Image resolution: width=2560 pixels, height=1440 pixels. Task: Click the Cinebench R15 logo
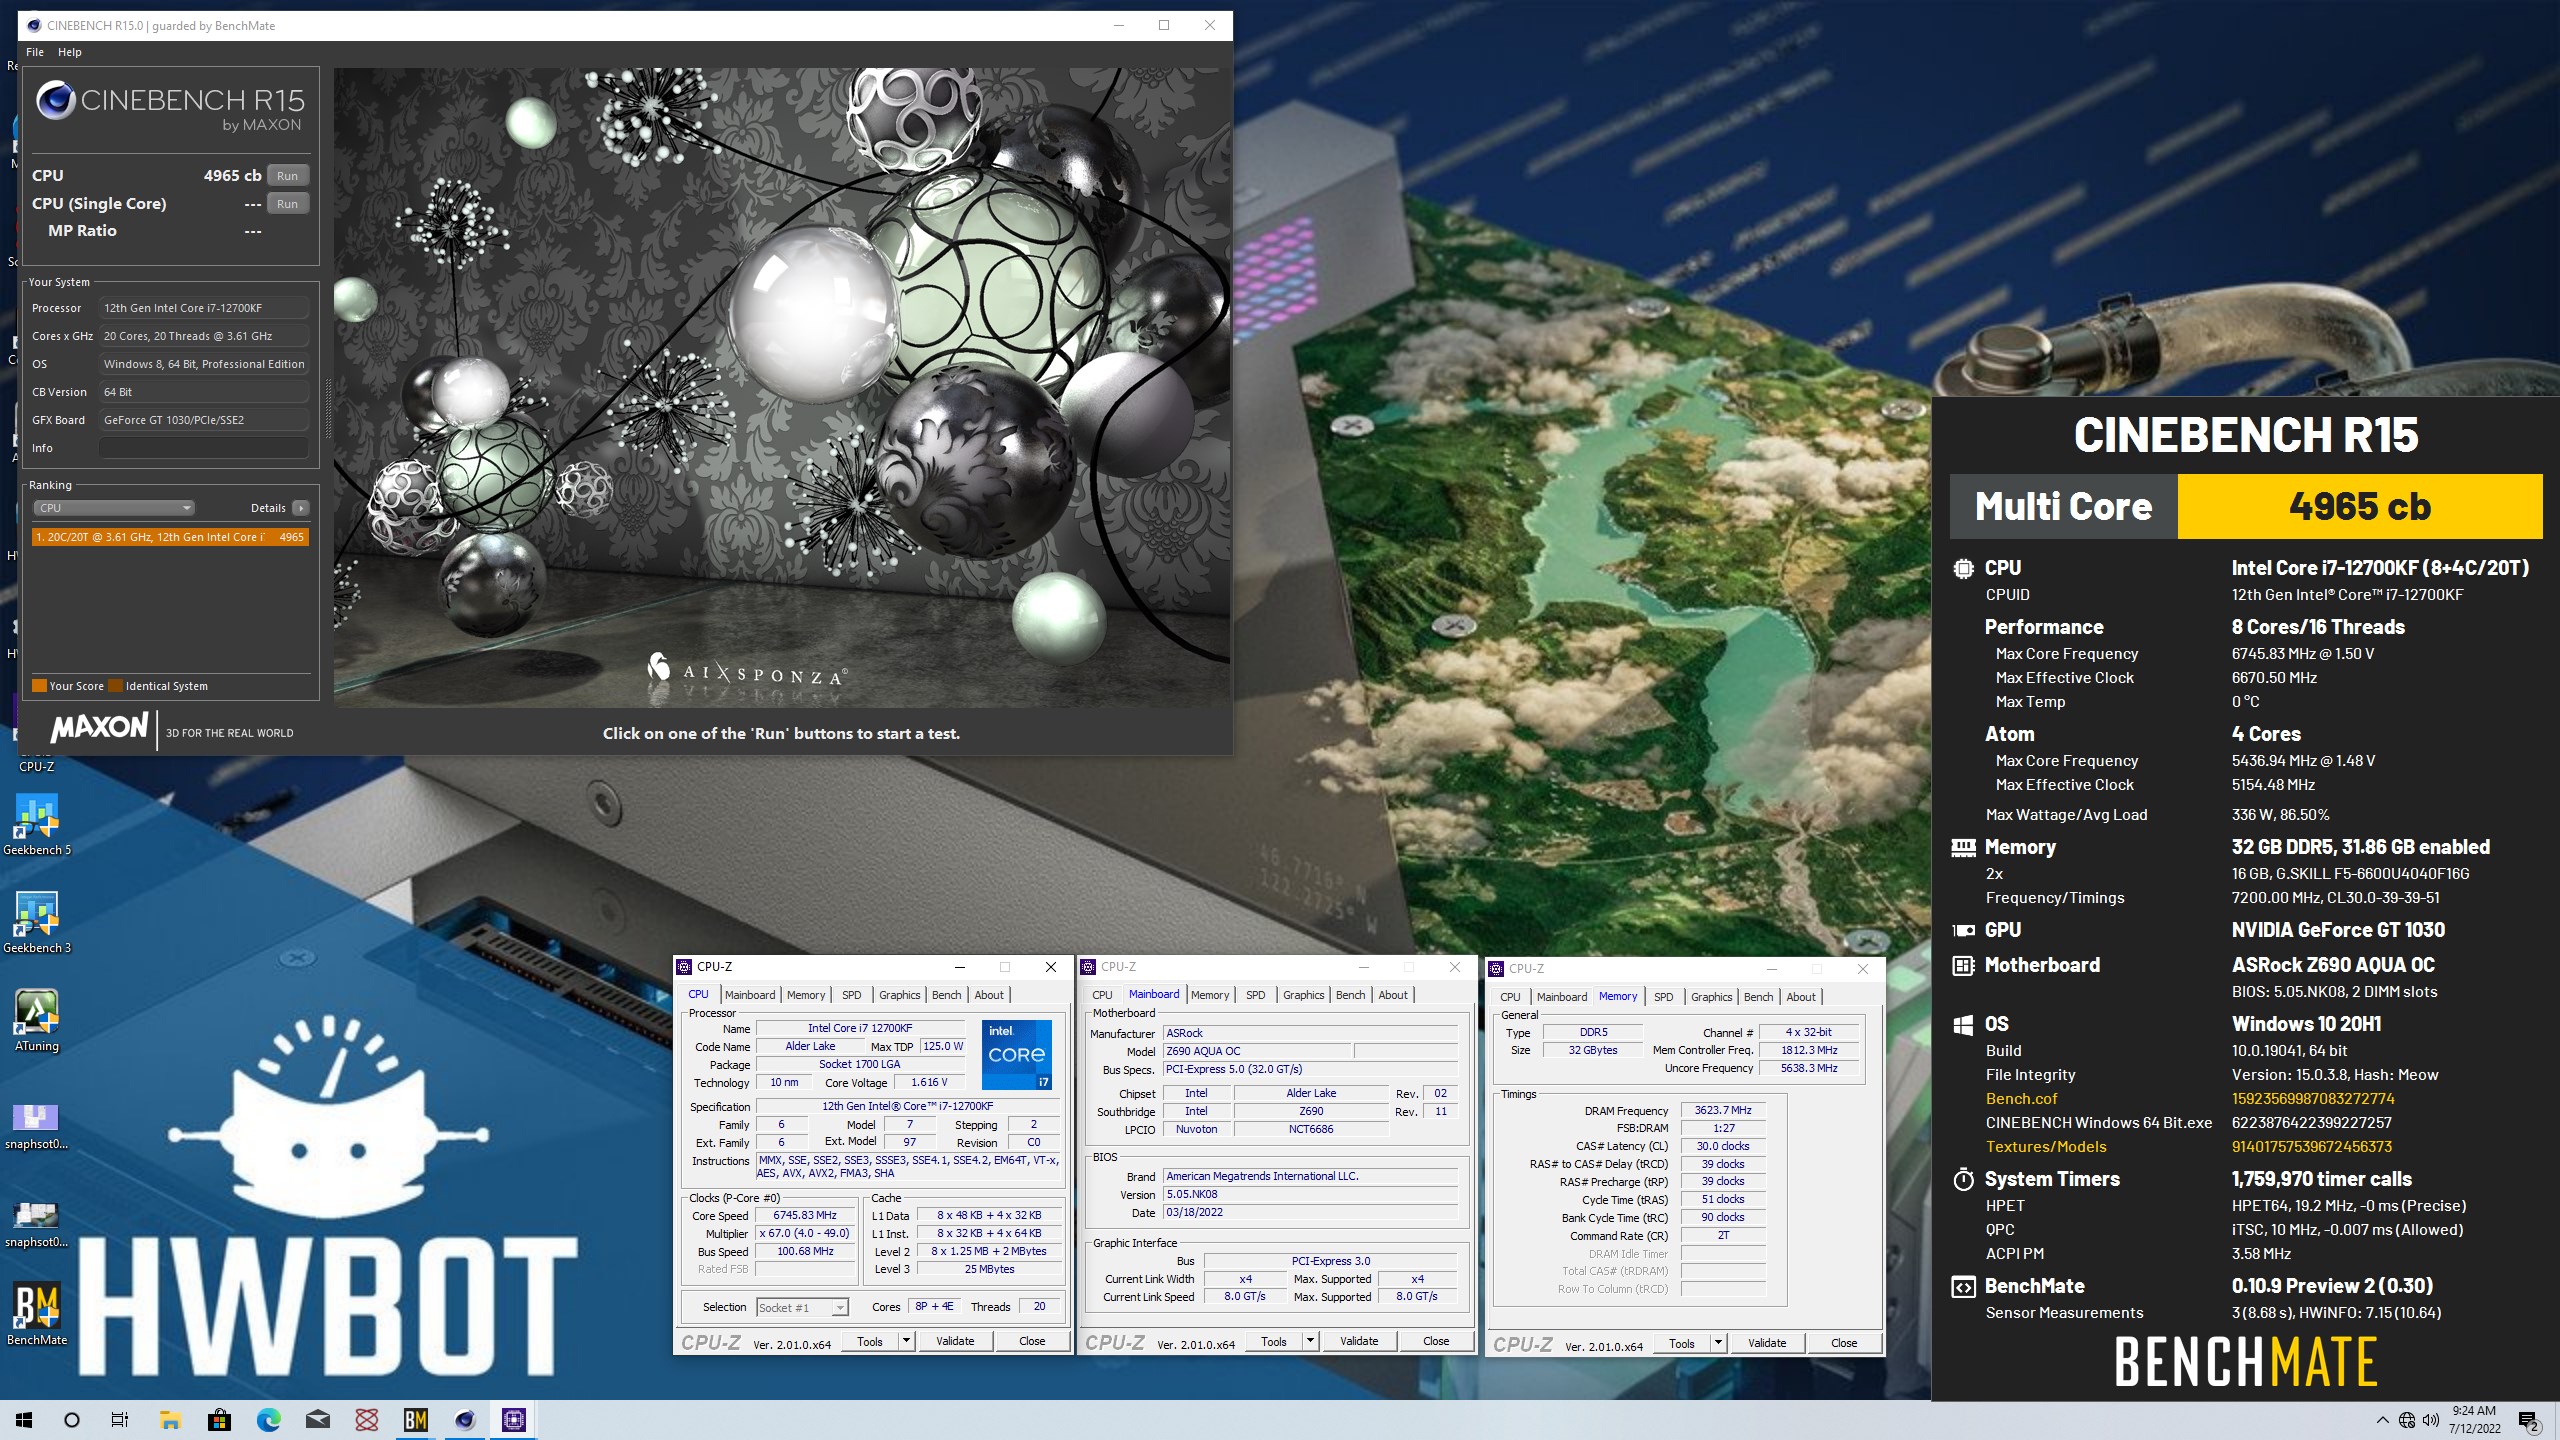pos(170,107)
